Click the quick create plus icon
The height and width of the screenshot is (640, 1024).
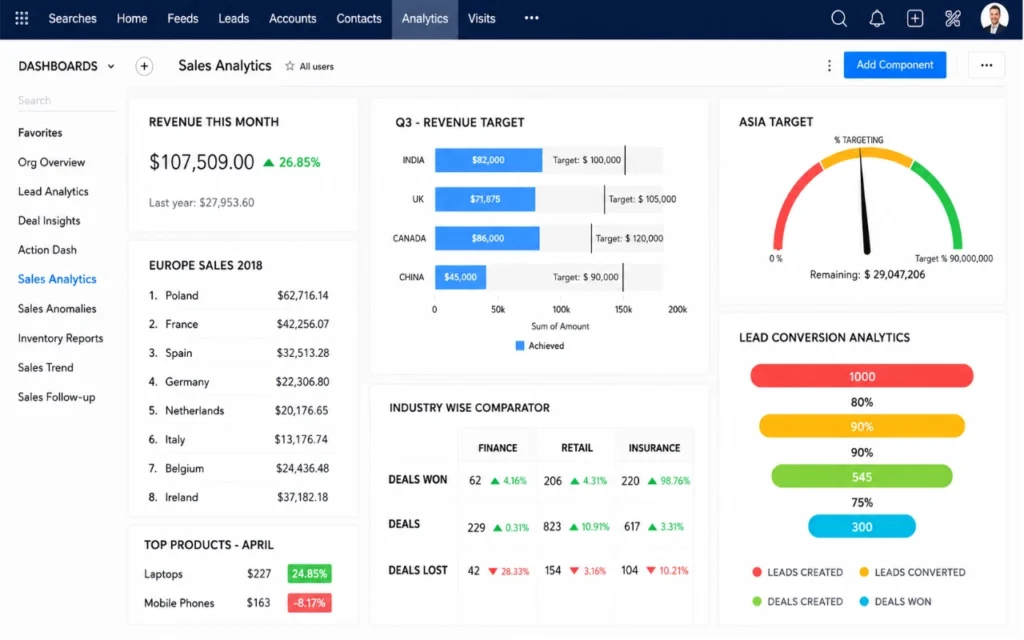click(915, 18)
